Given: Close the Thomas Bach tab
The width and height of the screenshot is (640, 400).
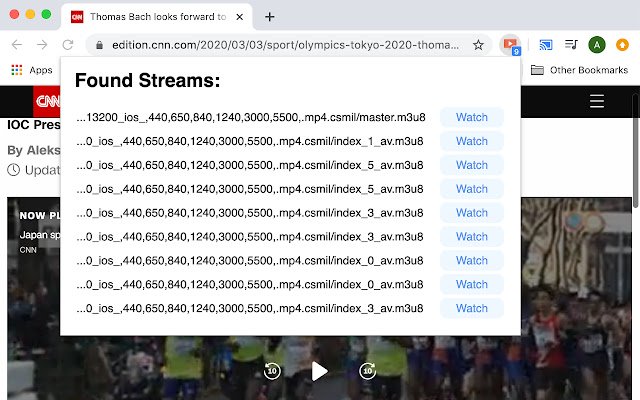Looking at the screenshot, I should tap(240, 17).
